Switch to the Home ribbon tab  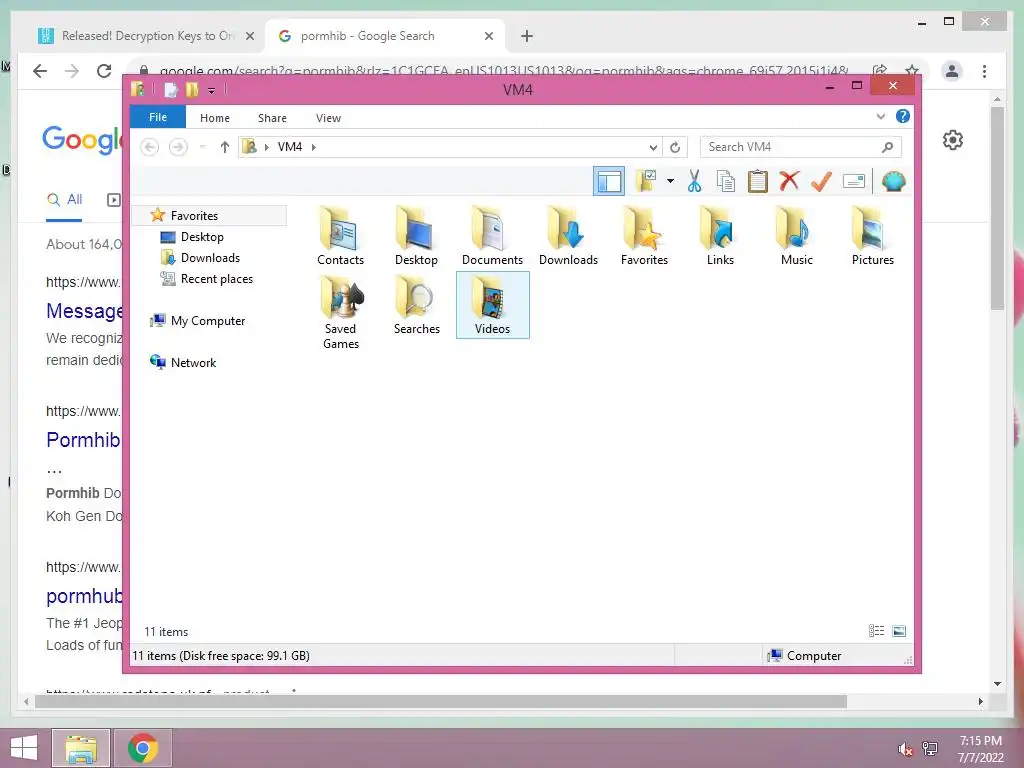pyautogui.click(x=215, y=118)
